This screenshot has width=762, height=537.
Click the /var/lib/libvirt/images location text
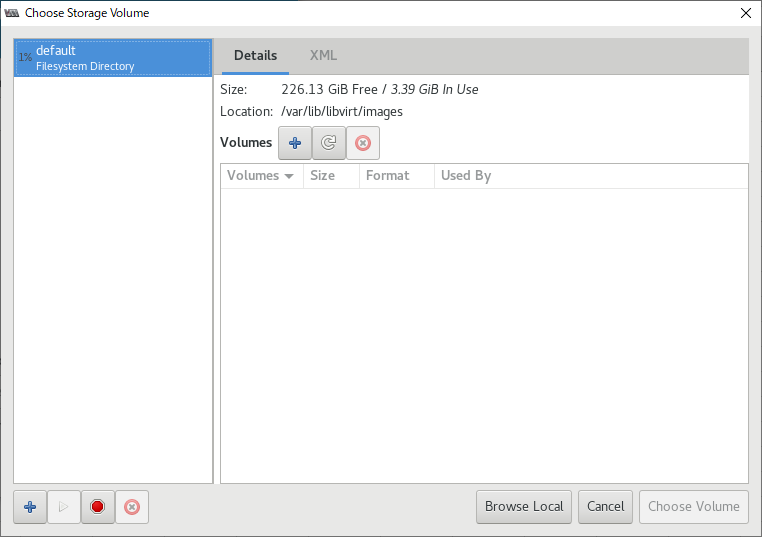click(342, 112)
